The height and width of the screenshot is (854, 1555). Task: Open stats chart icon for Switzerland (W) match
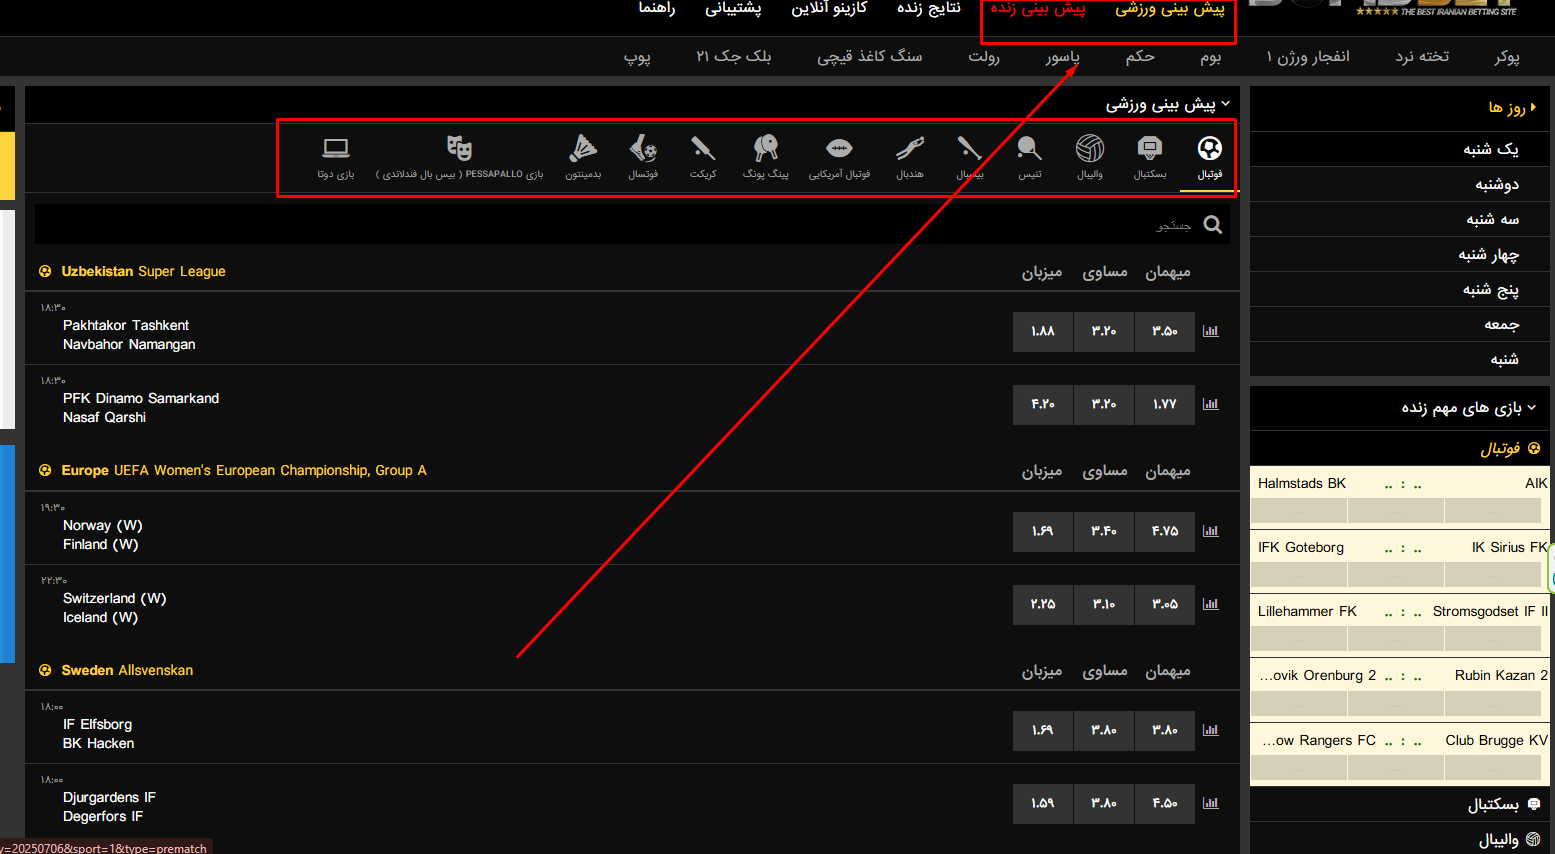click(x=1211, y=604)
